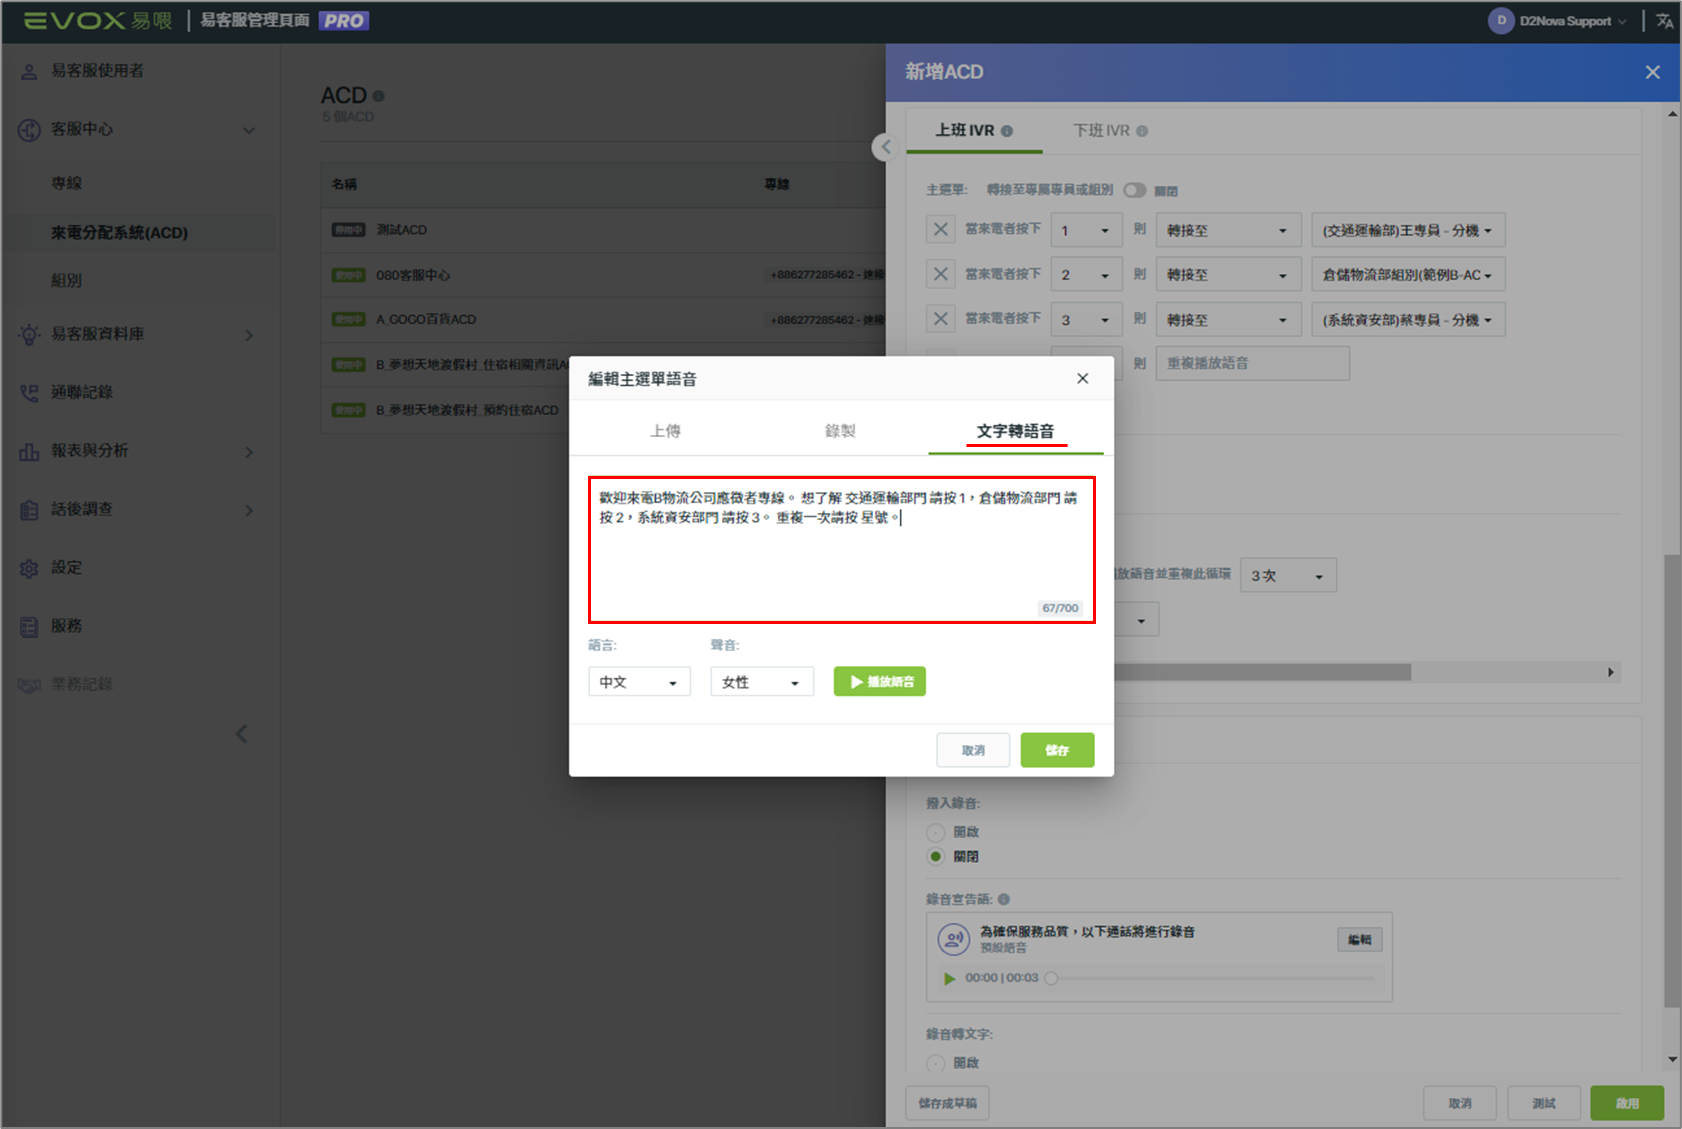This screenshot has height=1129, width=1682.
Task: Click the info icon next to 下班 IVR
Action: (1142, 131)
